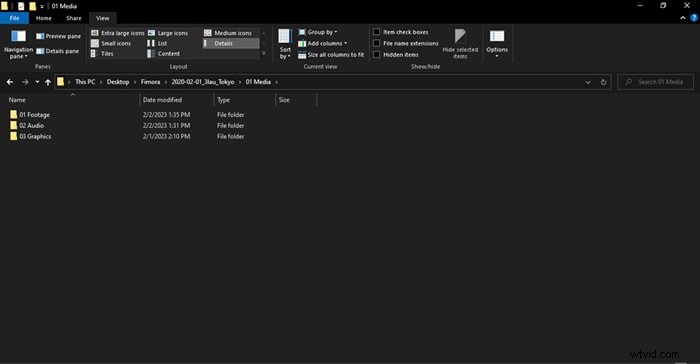
Task: Click date 2/2/2023 1:35 PM
Action: click(x=167, y=115)
